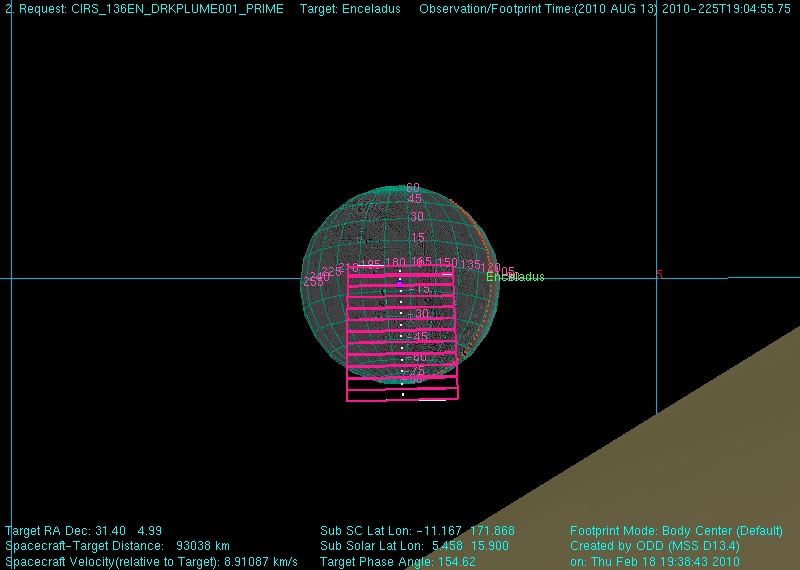Screen dimensions: 800x570
Task: Click the blue body-center marker on the globe
Action: tap(400, 284)
